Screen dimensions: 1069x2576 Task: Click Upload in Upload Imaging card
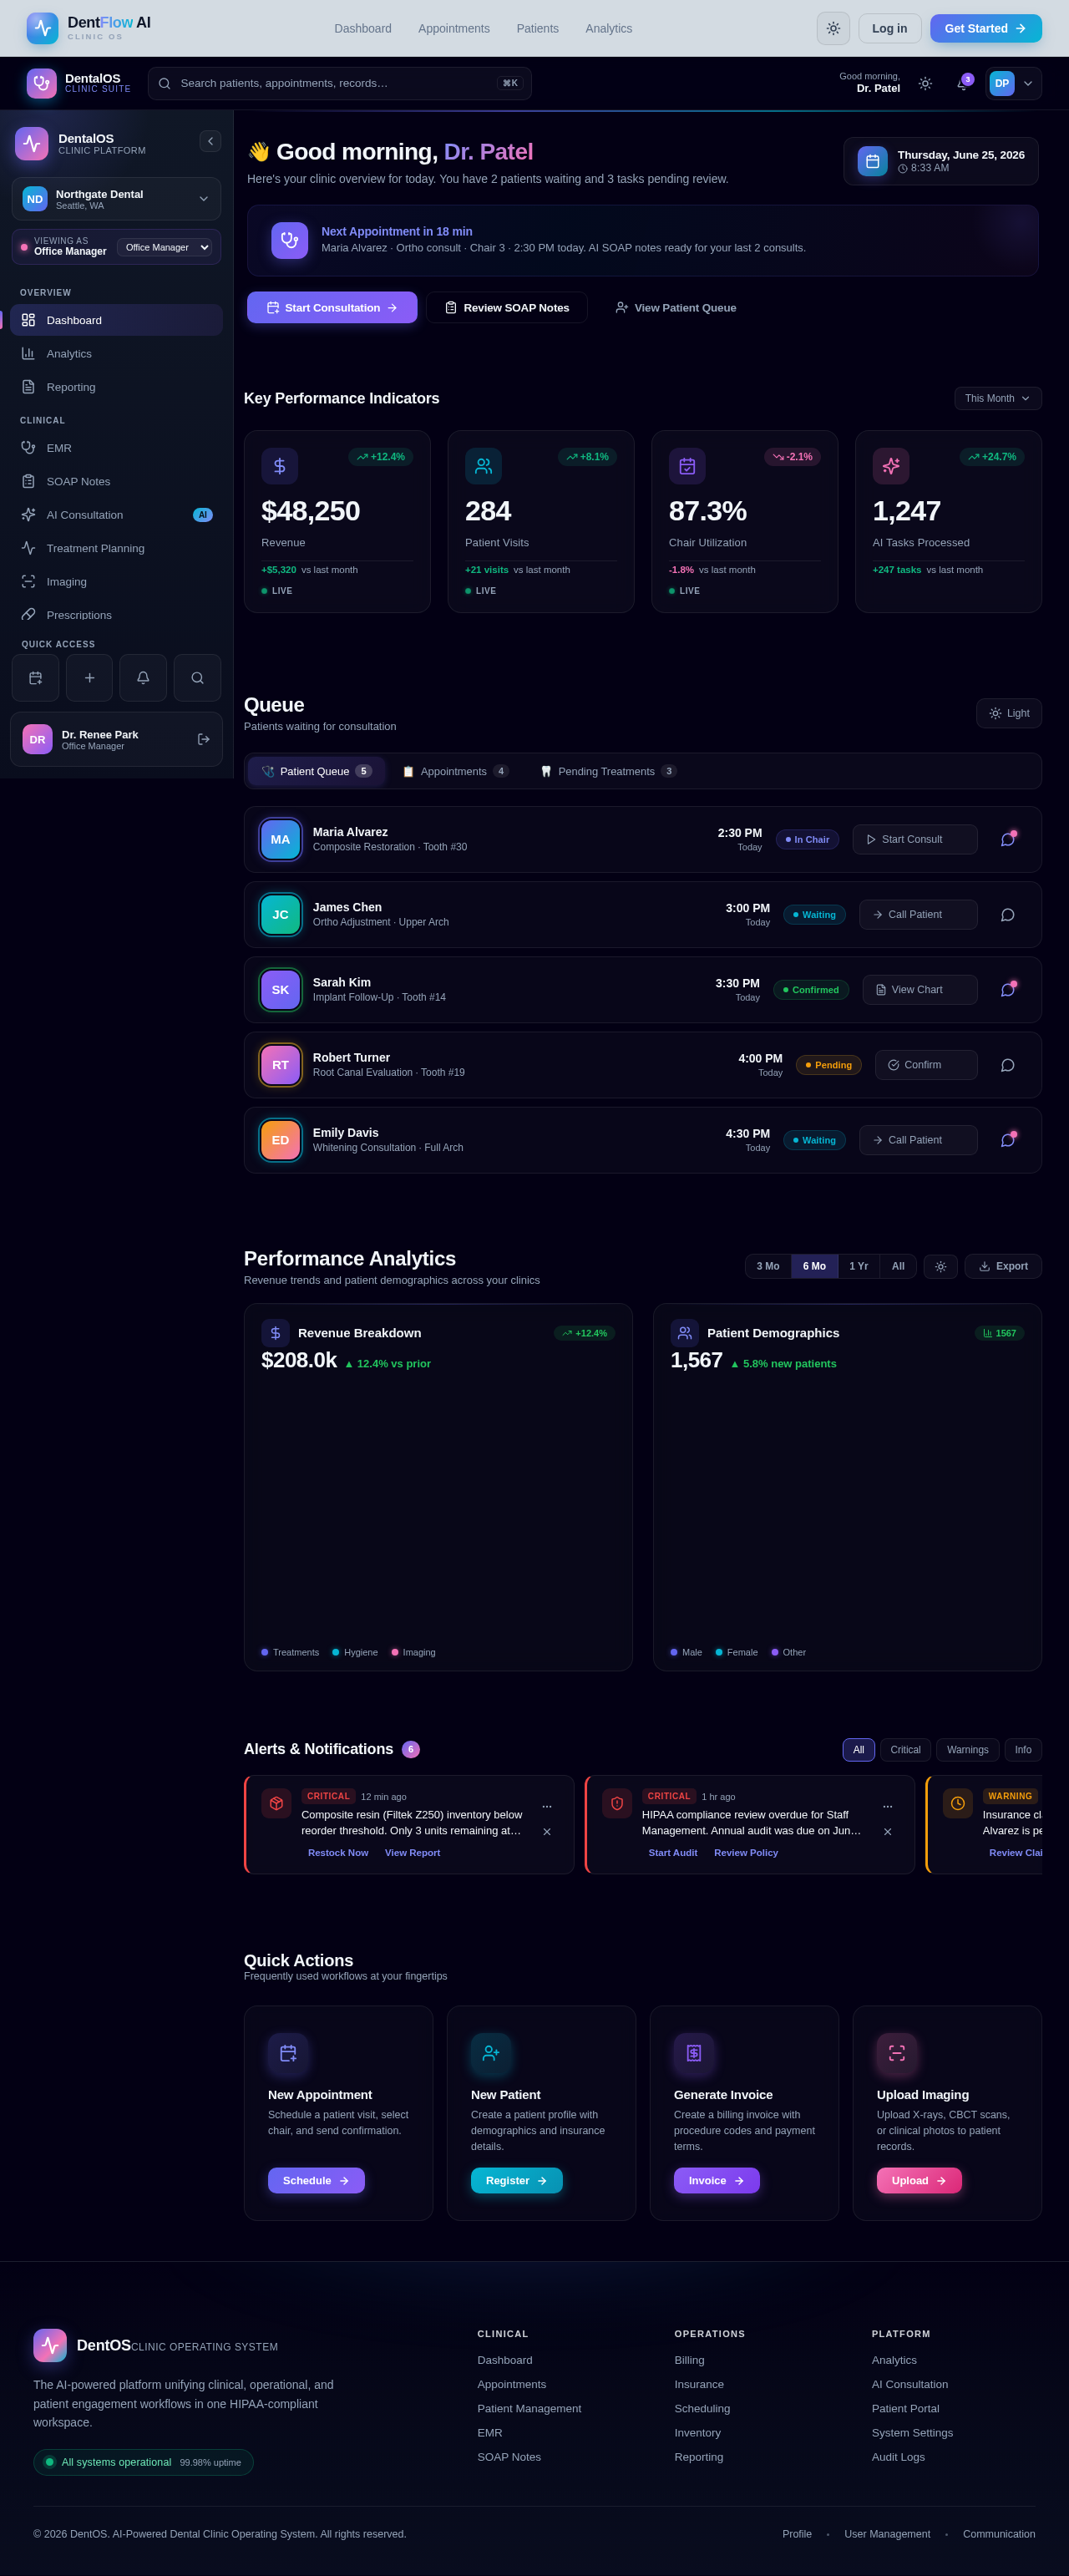(919, 2181)
